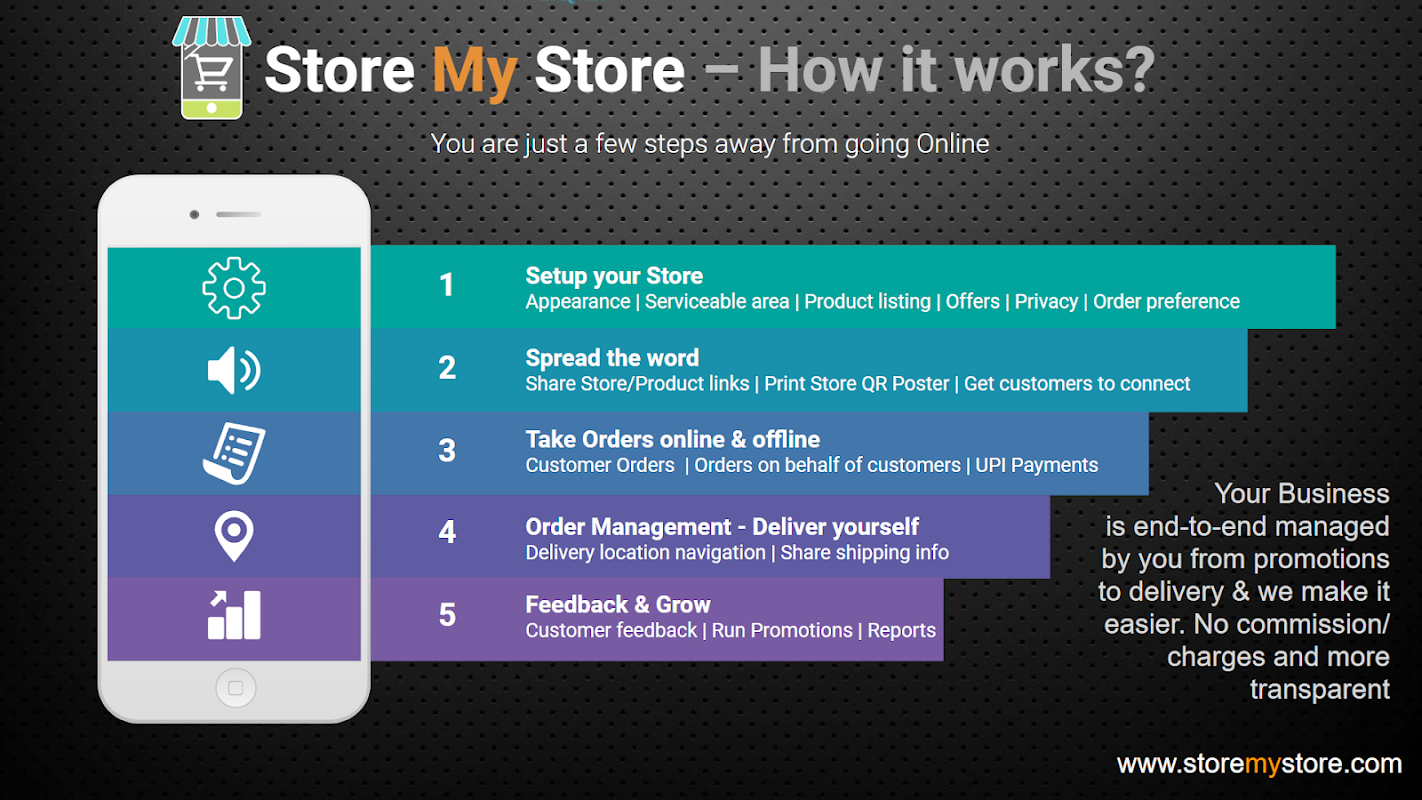Click the Store My Store shopping cart logo
The image size is (1422, 800).
pyautogui.click(x=211, y=68)
